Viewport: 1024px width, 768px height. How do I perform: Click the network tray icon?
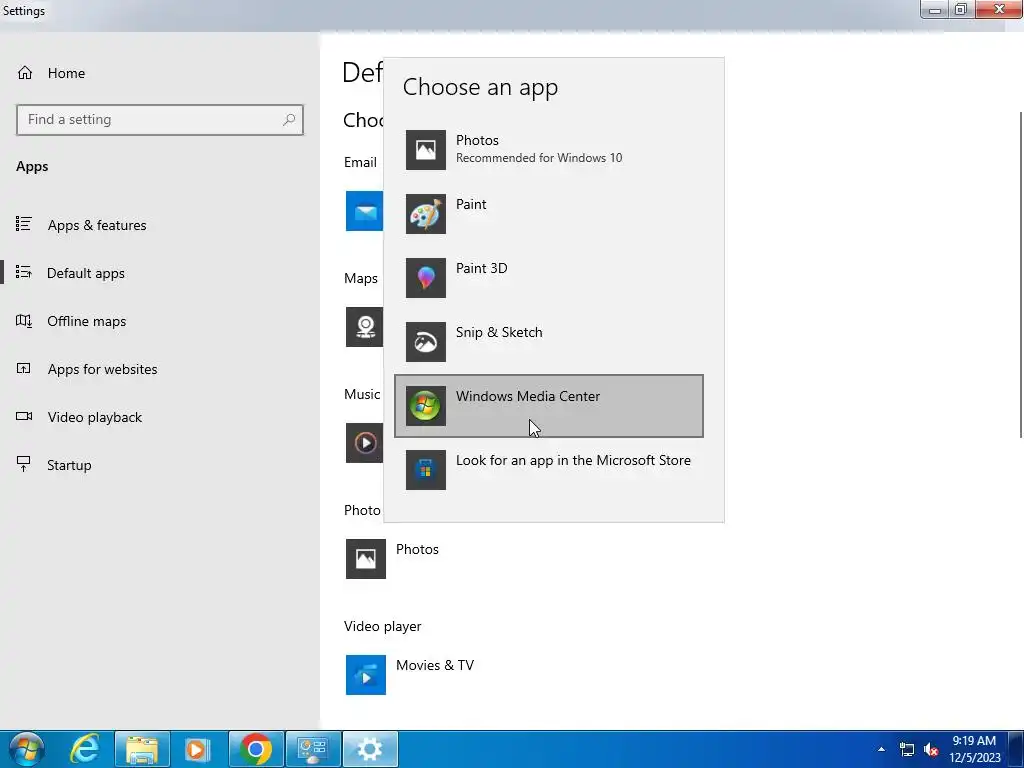906,749
